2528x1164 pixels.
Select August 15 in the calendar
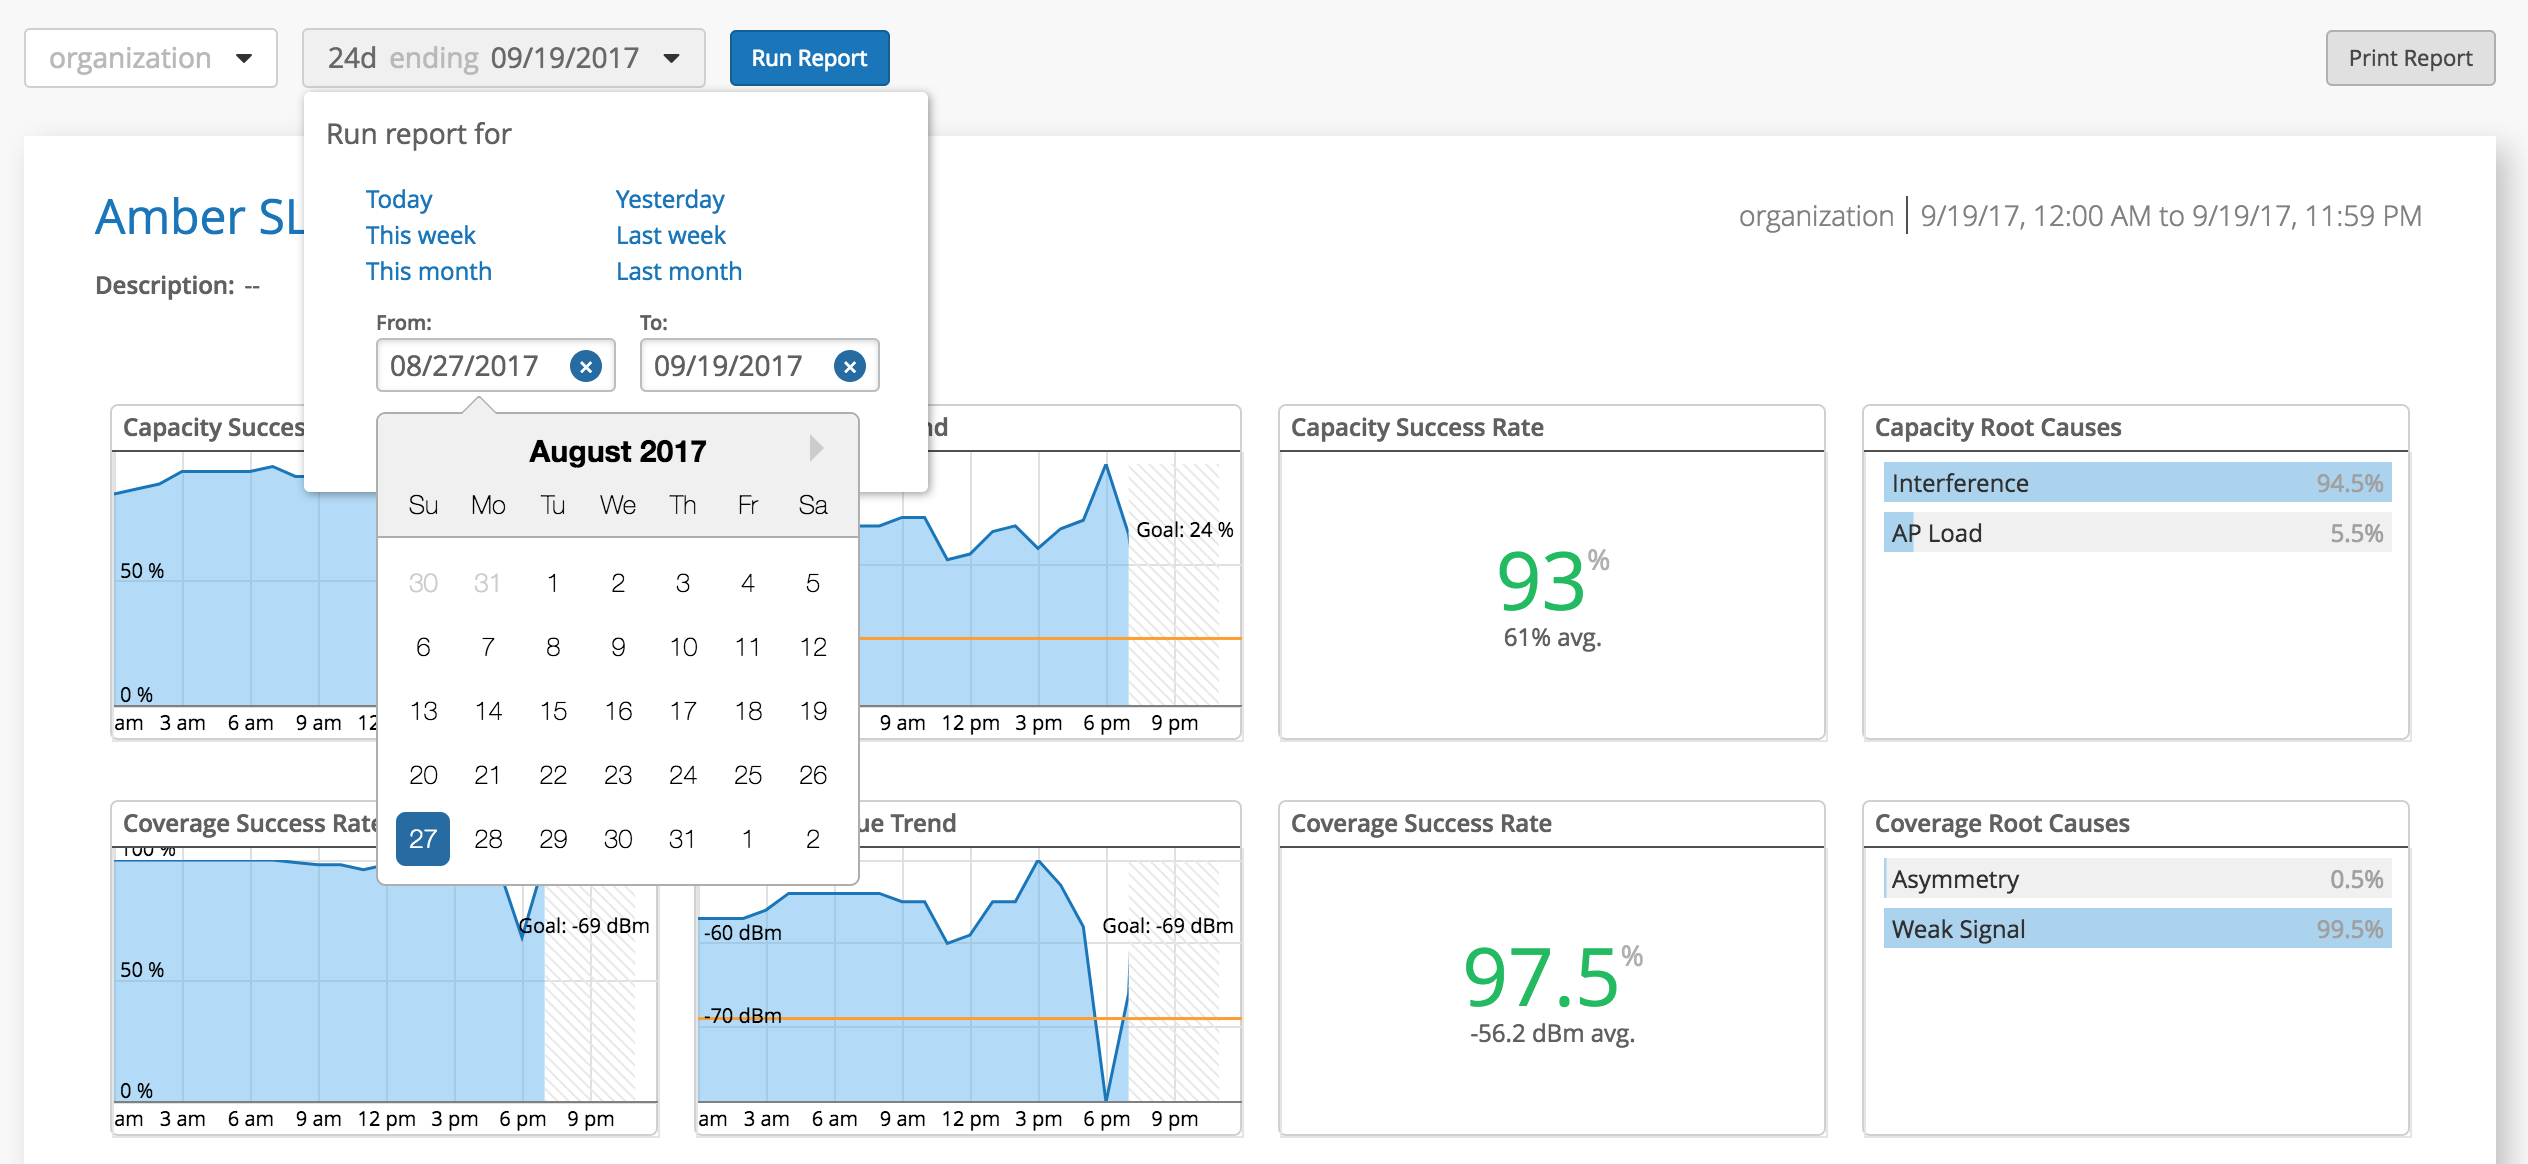pos(553,711)
